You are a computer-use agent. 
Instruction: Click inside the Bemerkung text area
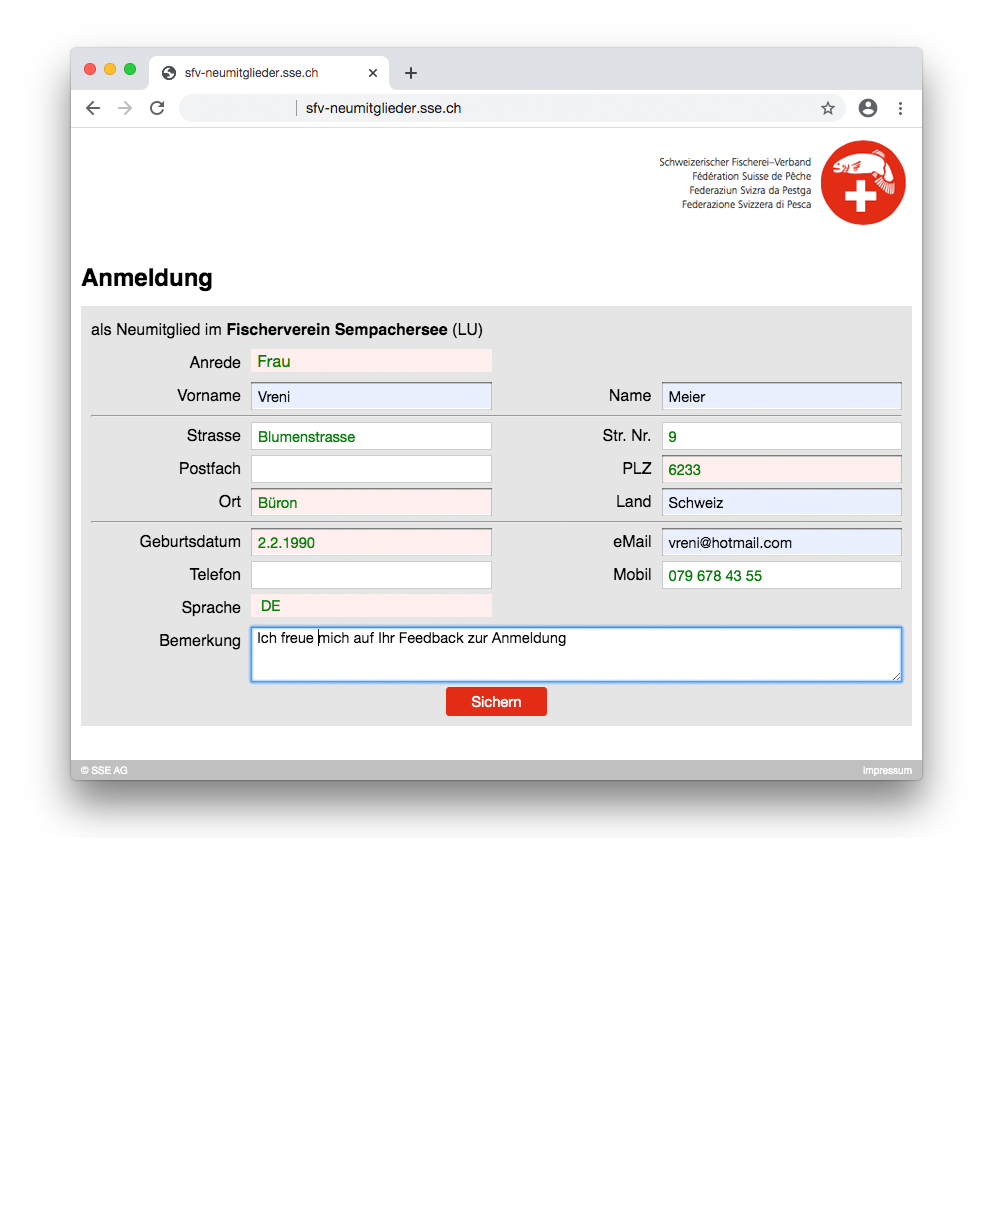coord(576,655)
